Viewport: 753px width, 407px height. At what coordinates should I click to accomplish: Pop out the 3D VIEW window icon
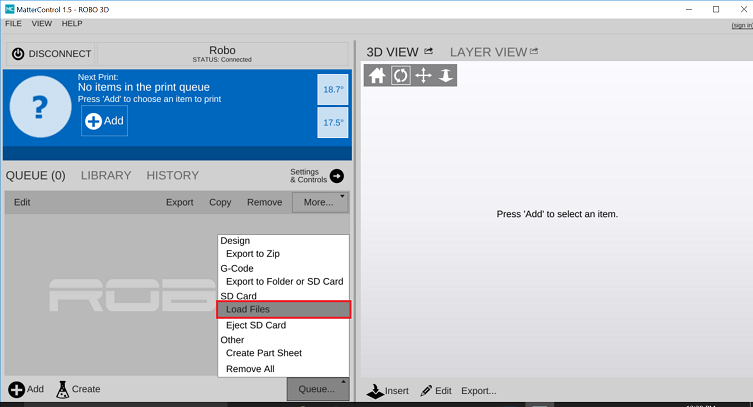pos(428,51)
